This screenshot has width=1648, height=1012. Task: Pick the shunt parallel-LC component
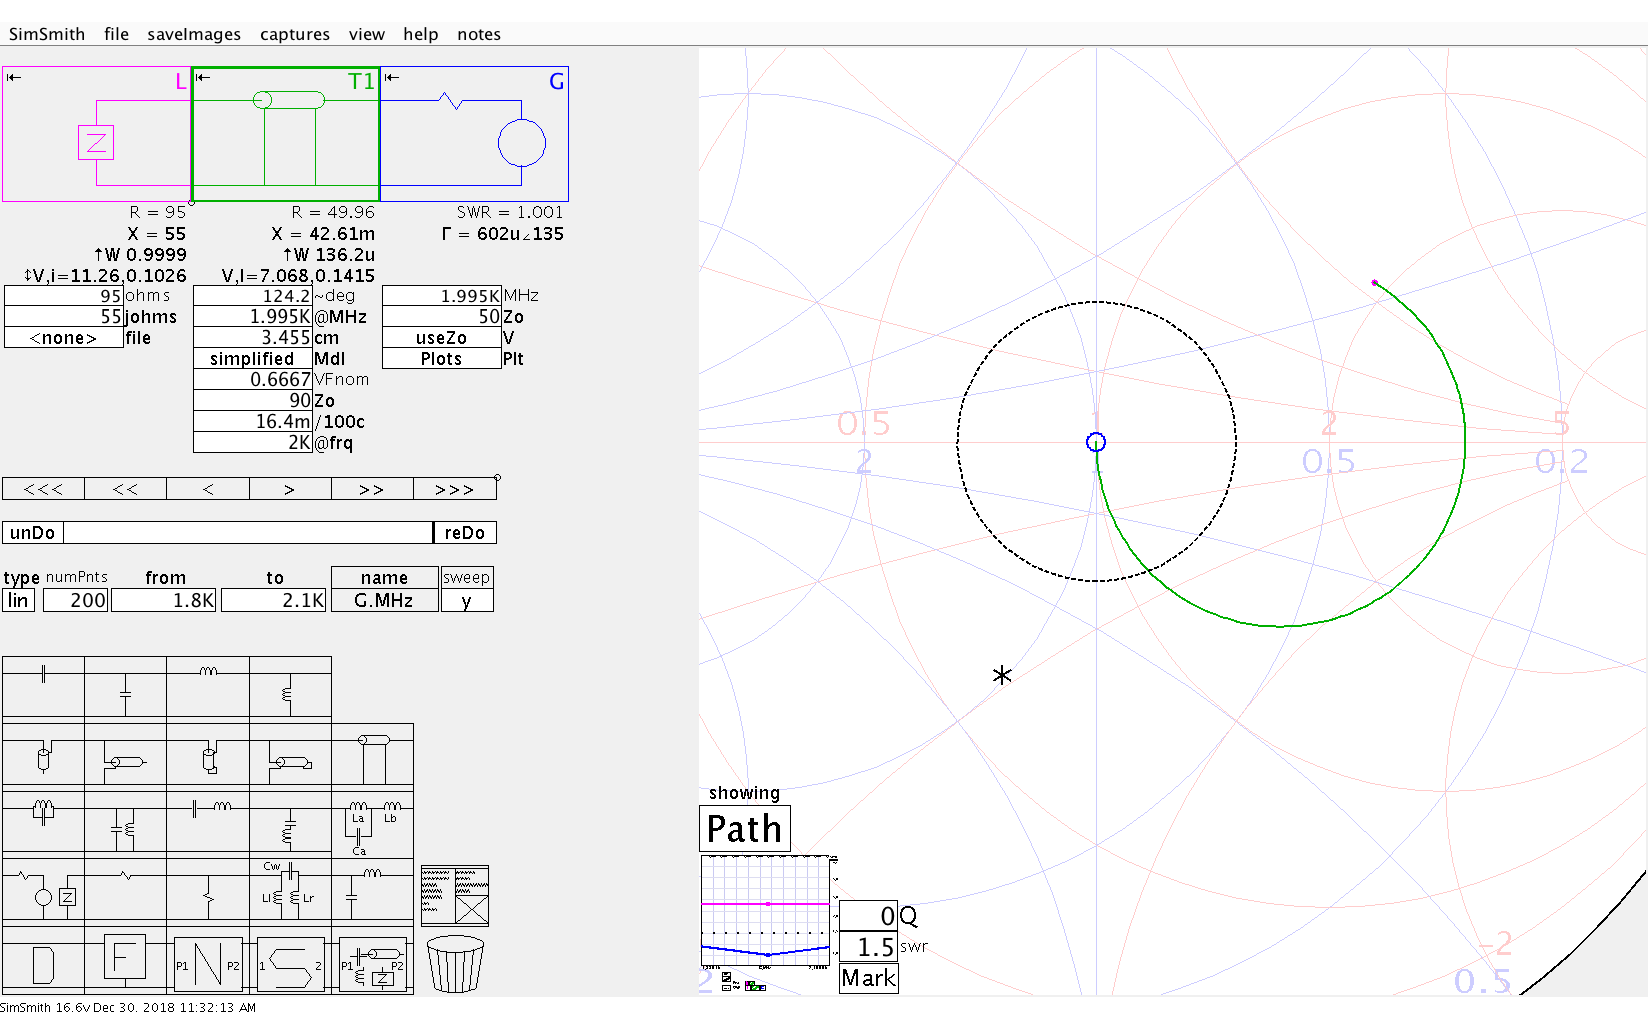(125, 822)
